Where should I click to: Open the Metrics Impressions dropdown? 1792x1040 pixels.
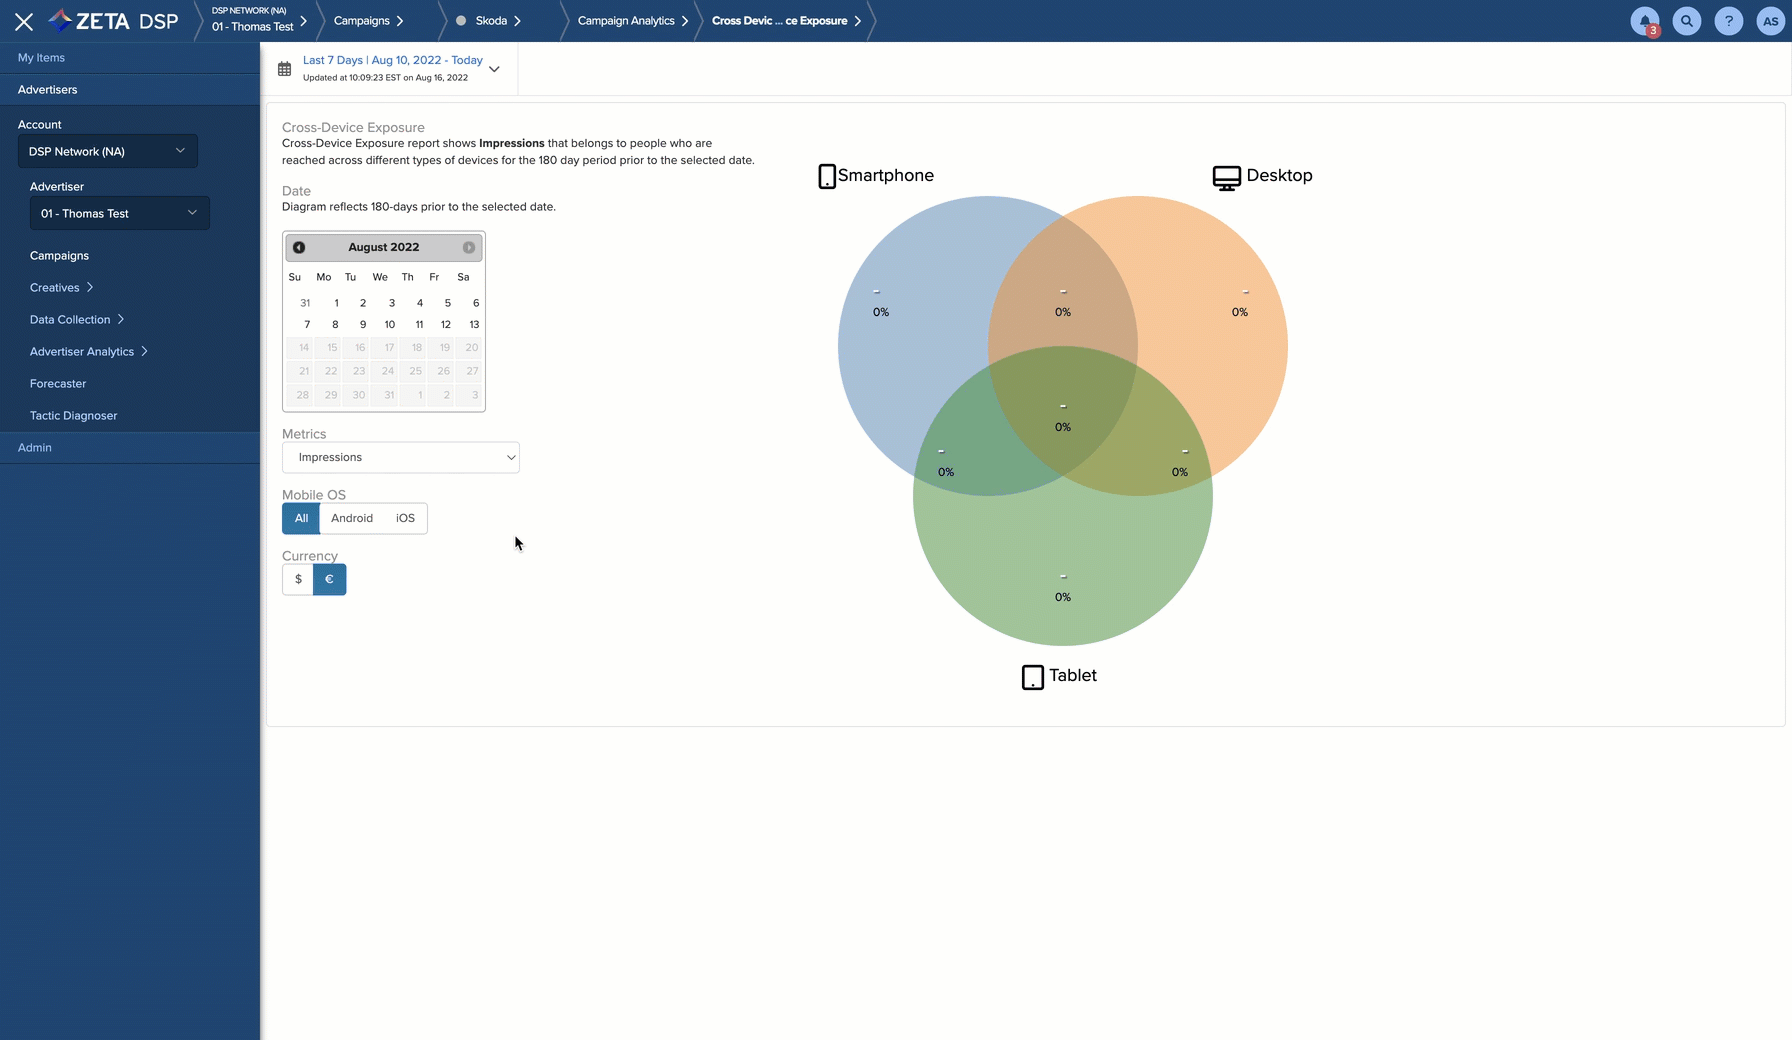pos(401,457)
